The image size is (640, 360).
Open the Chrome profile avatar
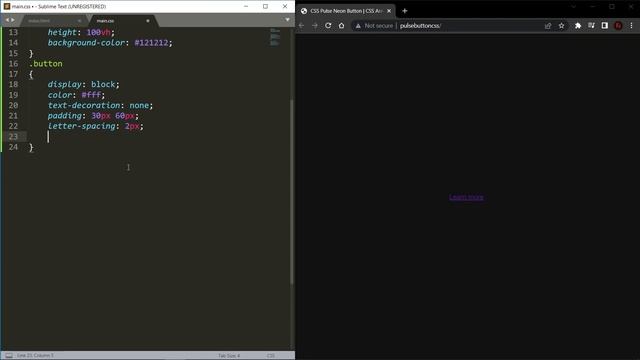point(618,26)
